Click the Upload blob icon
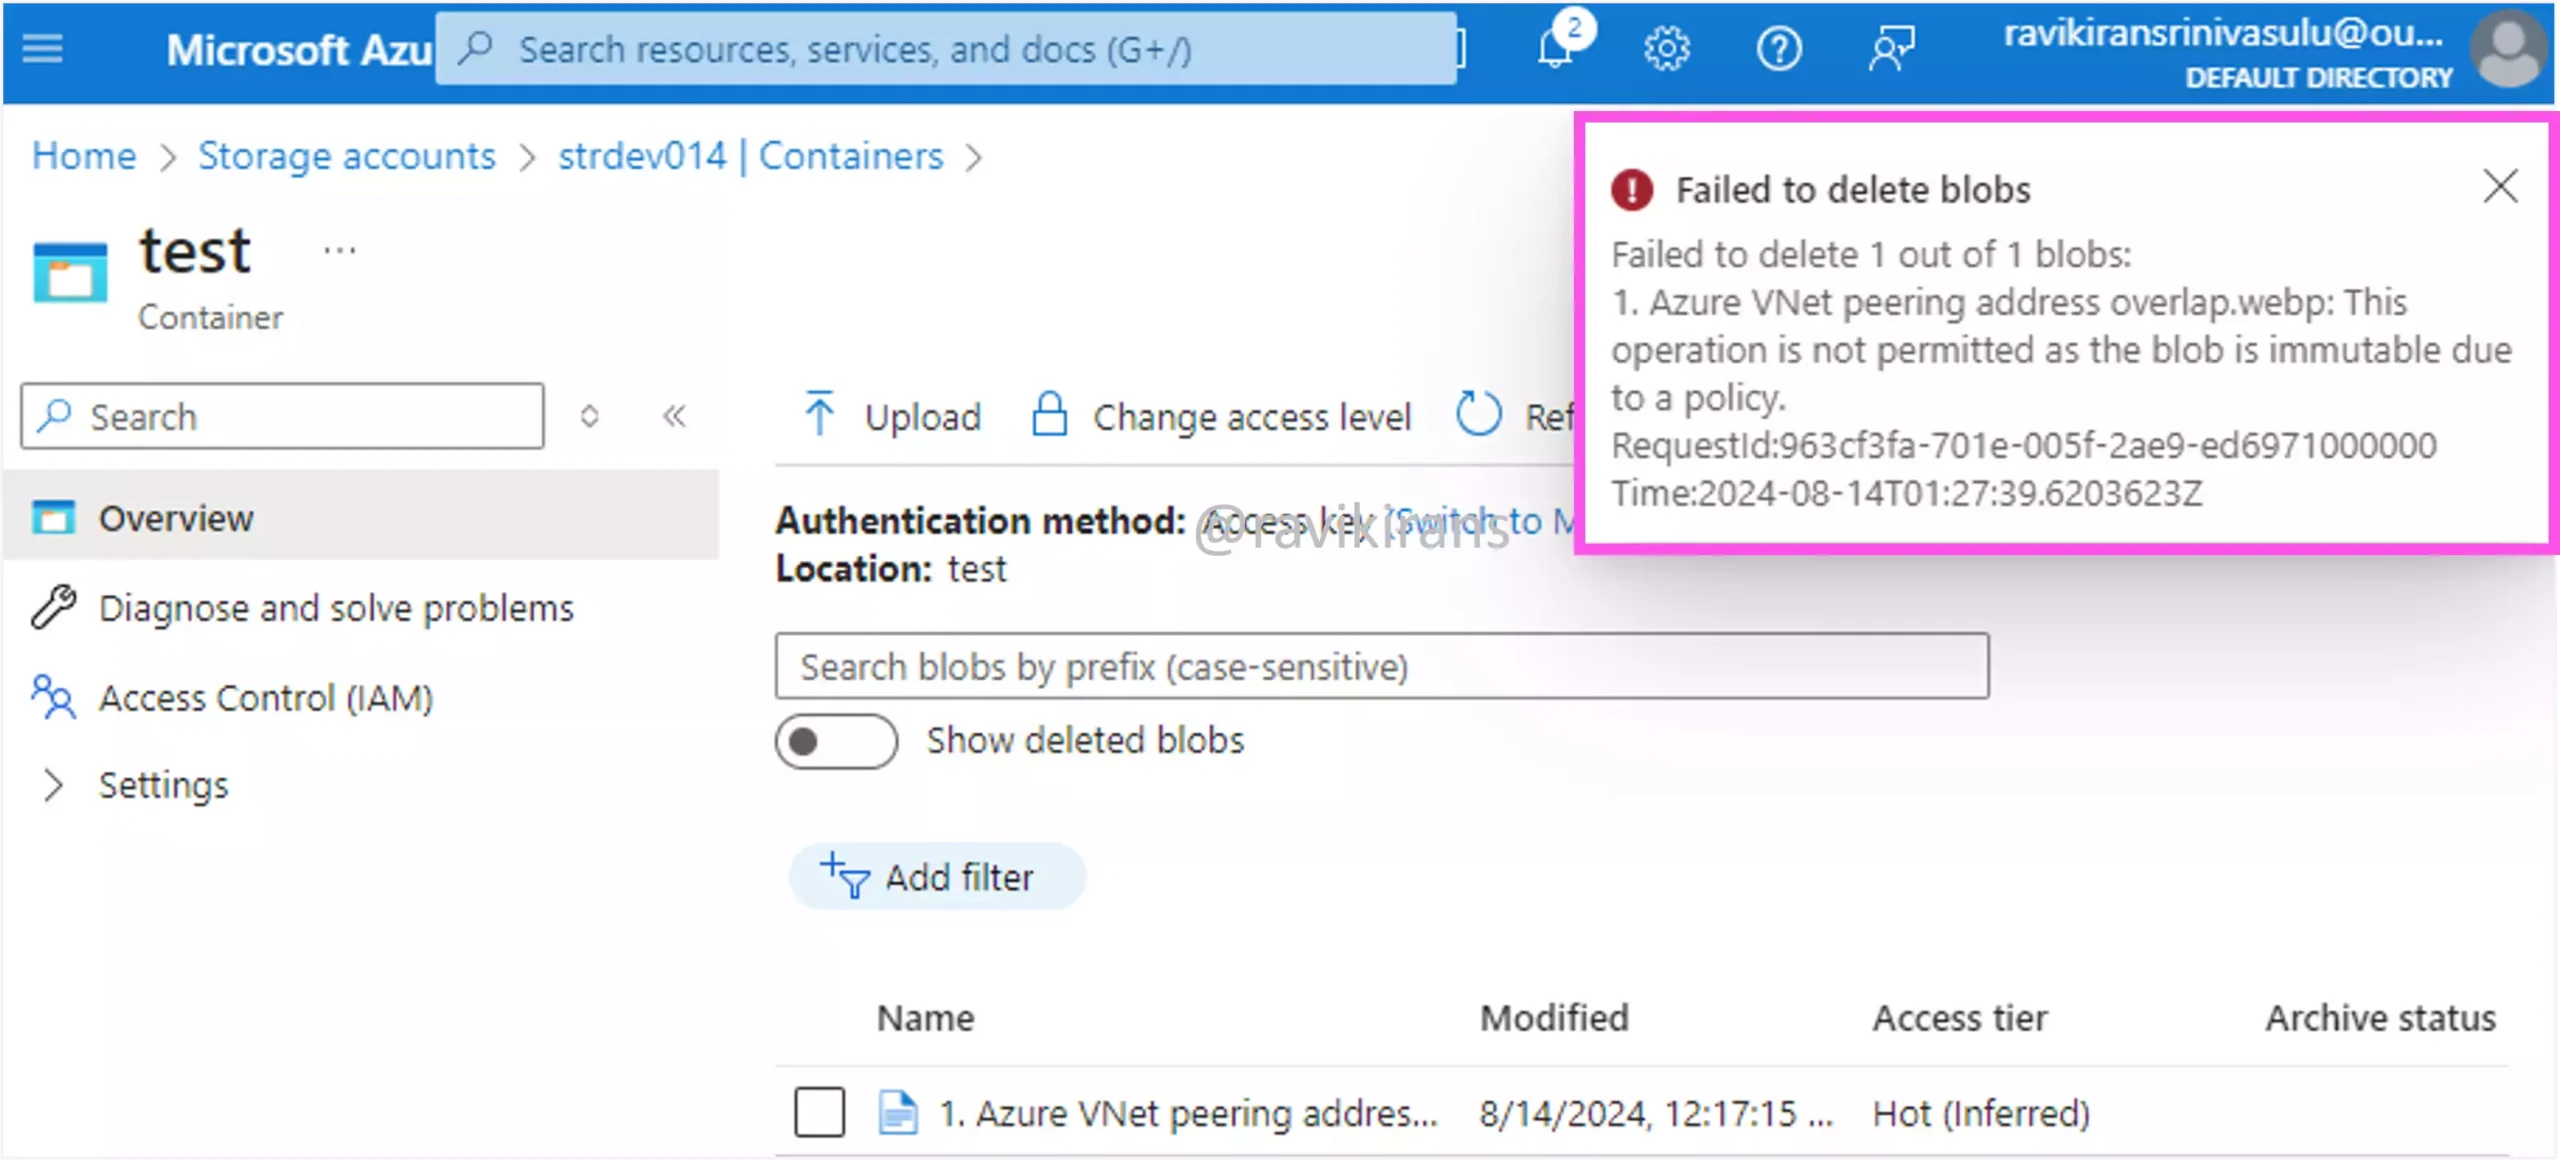2560x1160 pixels. pyautogui.click(x=818, y=415)
